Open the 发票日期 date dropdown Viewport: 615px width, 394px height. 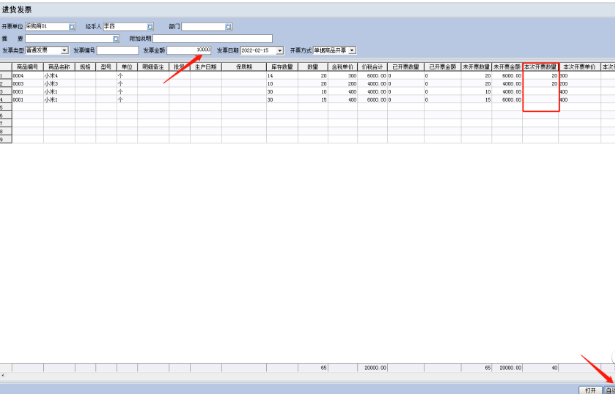[x=280, y=51]
